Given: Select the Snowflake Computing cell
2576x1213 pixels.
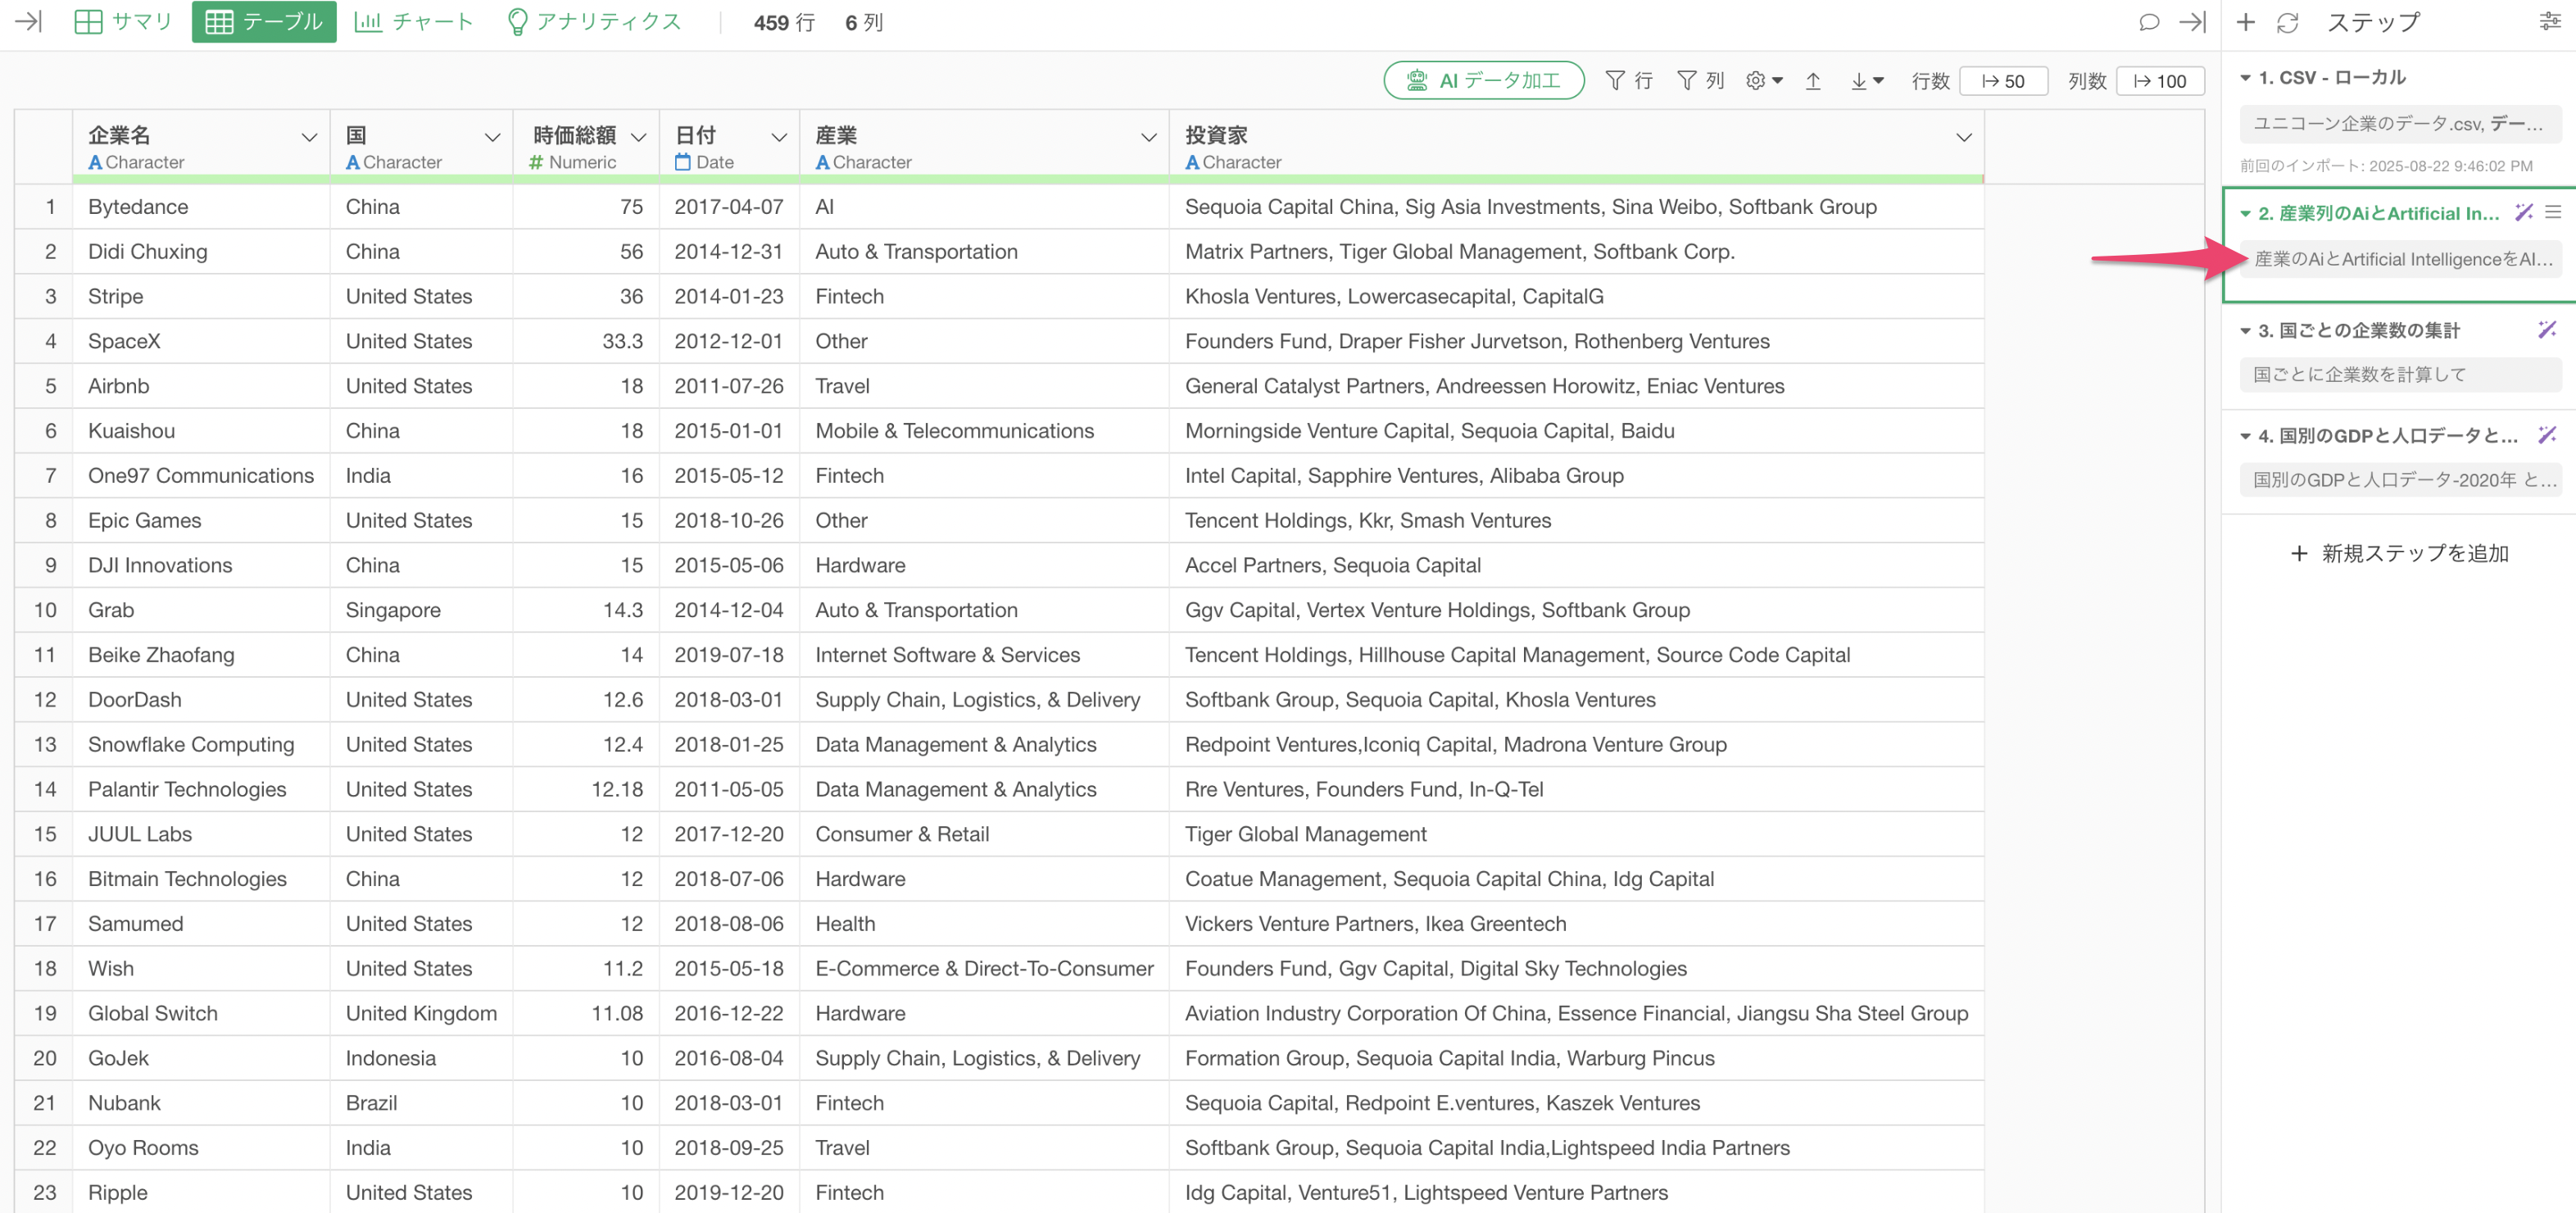Looking at the screenshot, I should click(x=201, y=744).
